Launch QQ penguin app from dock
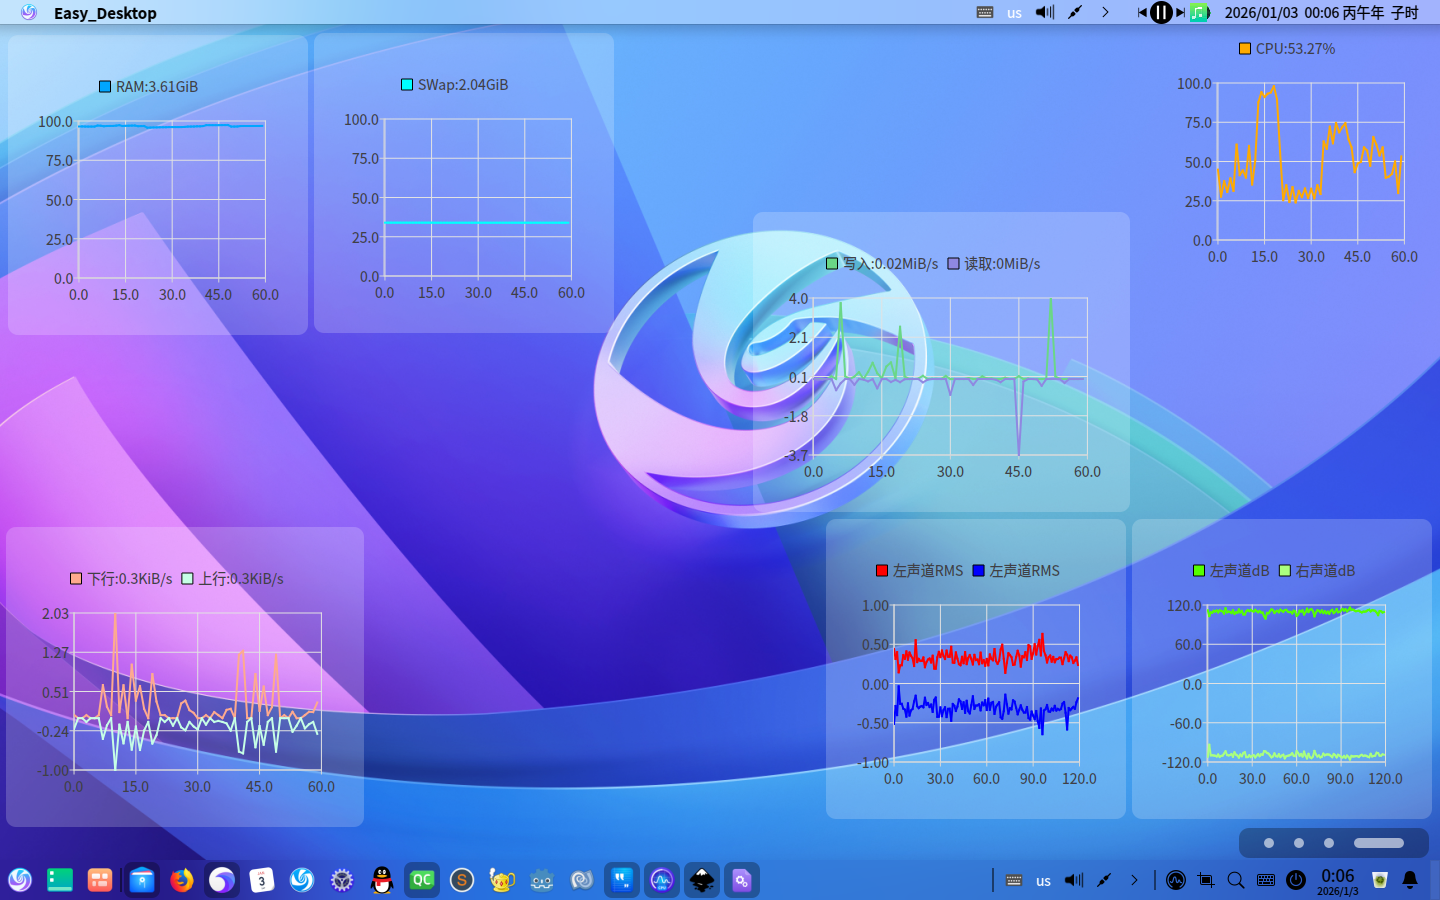Image resolution: width=1440 pixels, height=900 pixels. [382, 880]
